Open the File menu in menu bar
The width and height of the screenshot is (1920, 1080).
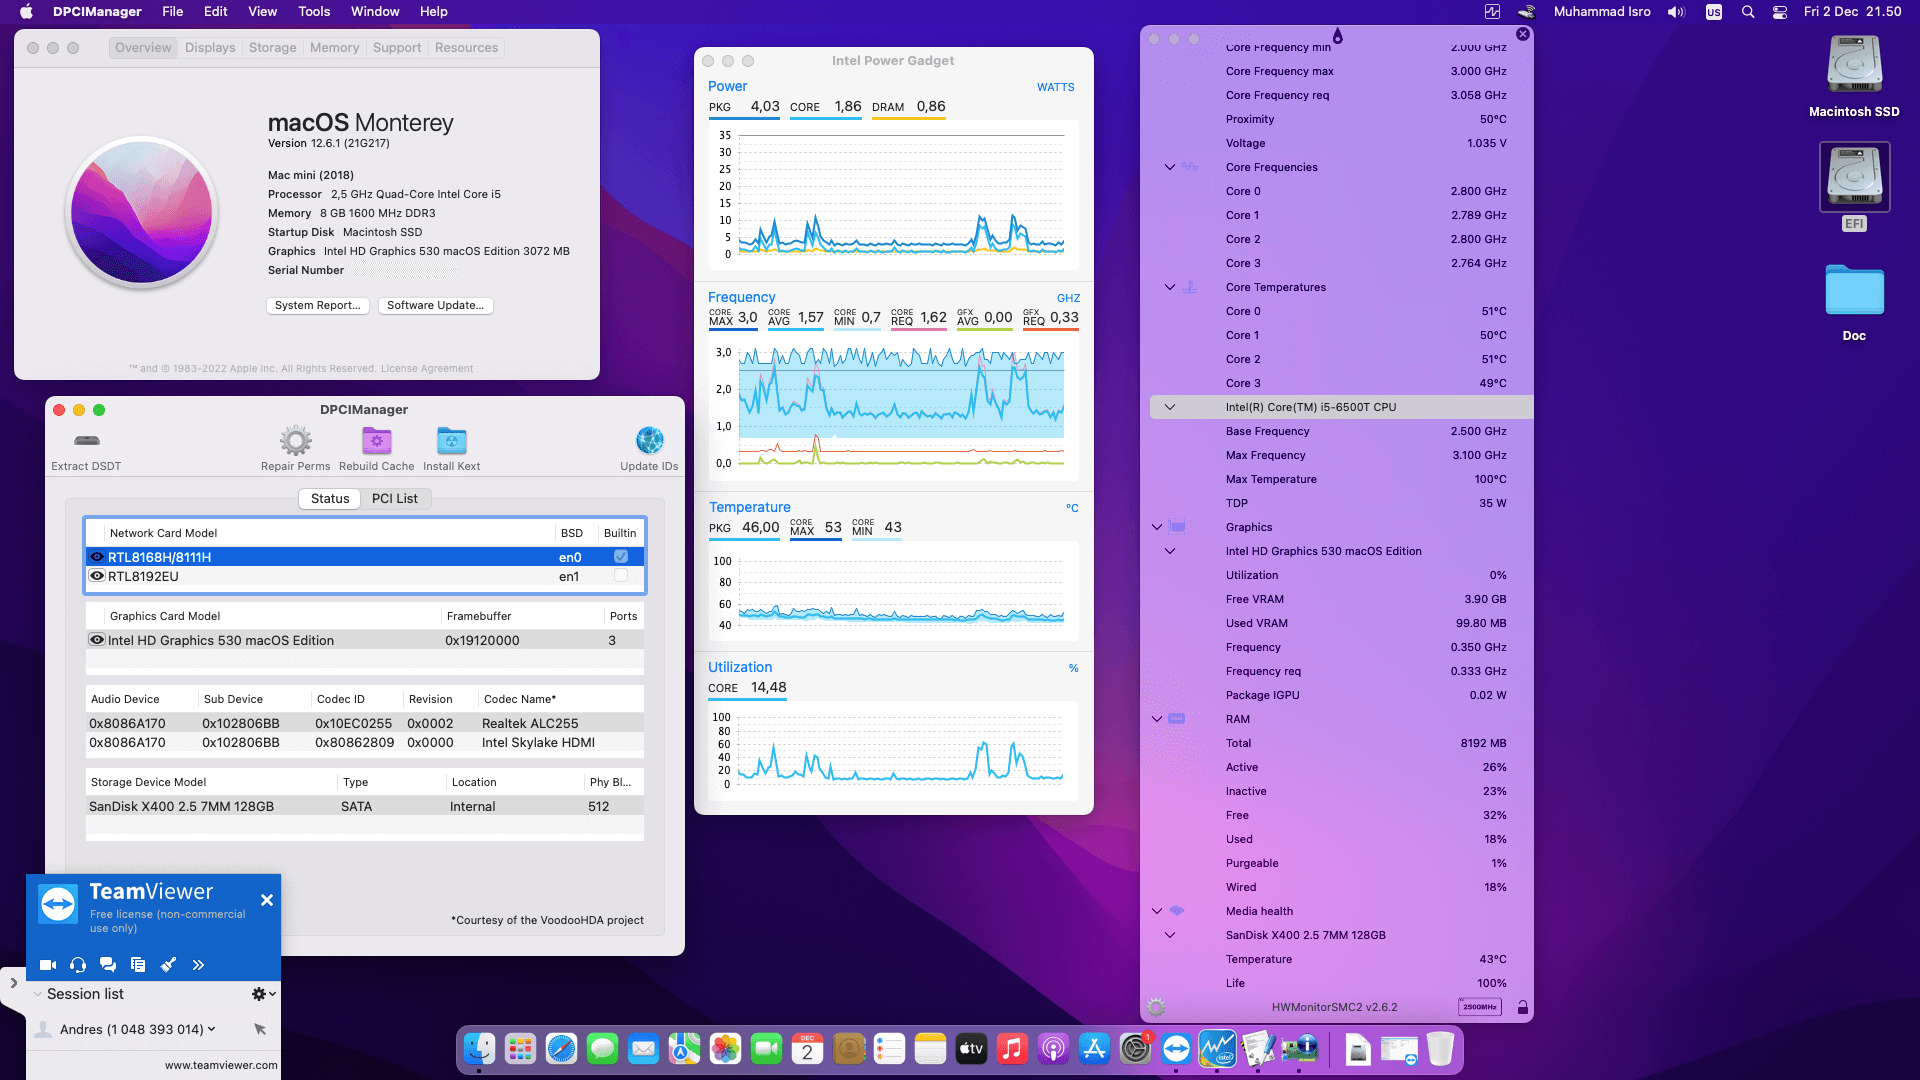(x=173, y=12)
